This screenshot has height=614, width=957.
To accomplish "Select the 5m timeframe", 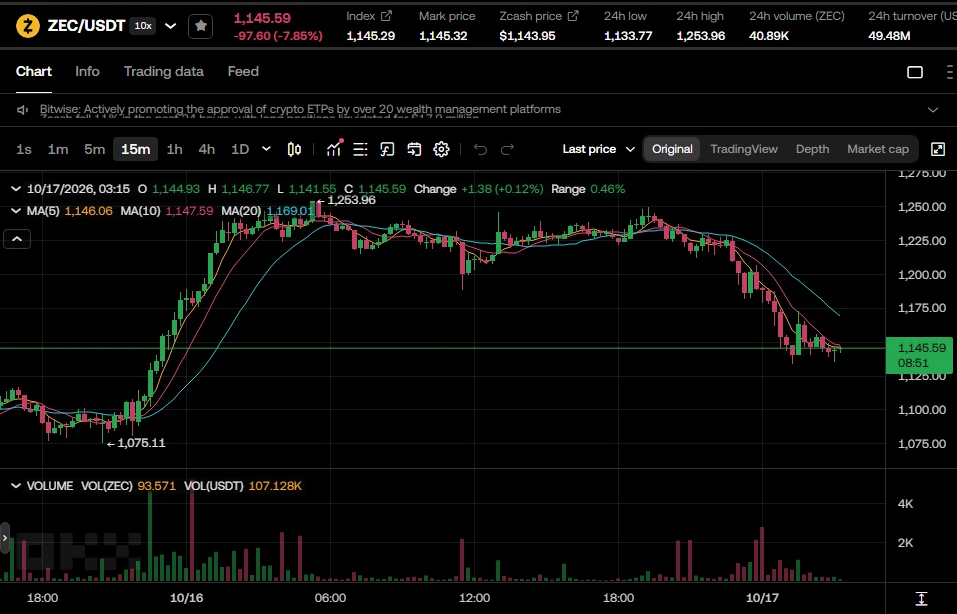I will click(x=95, y=149).
